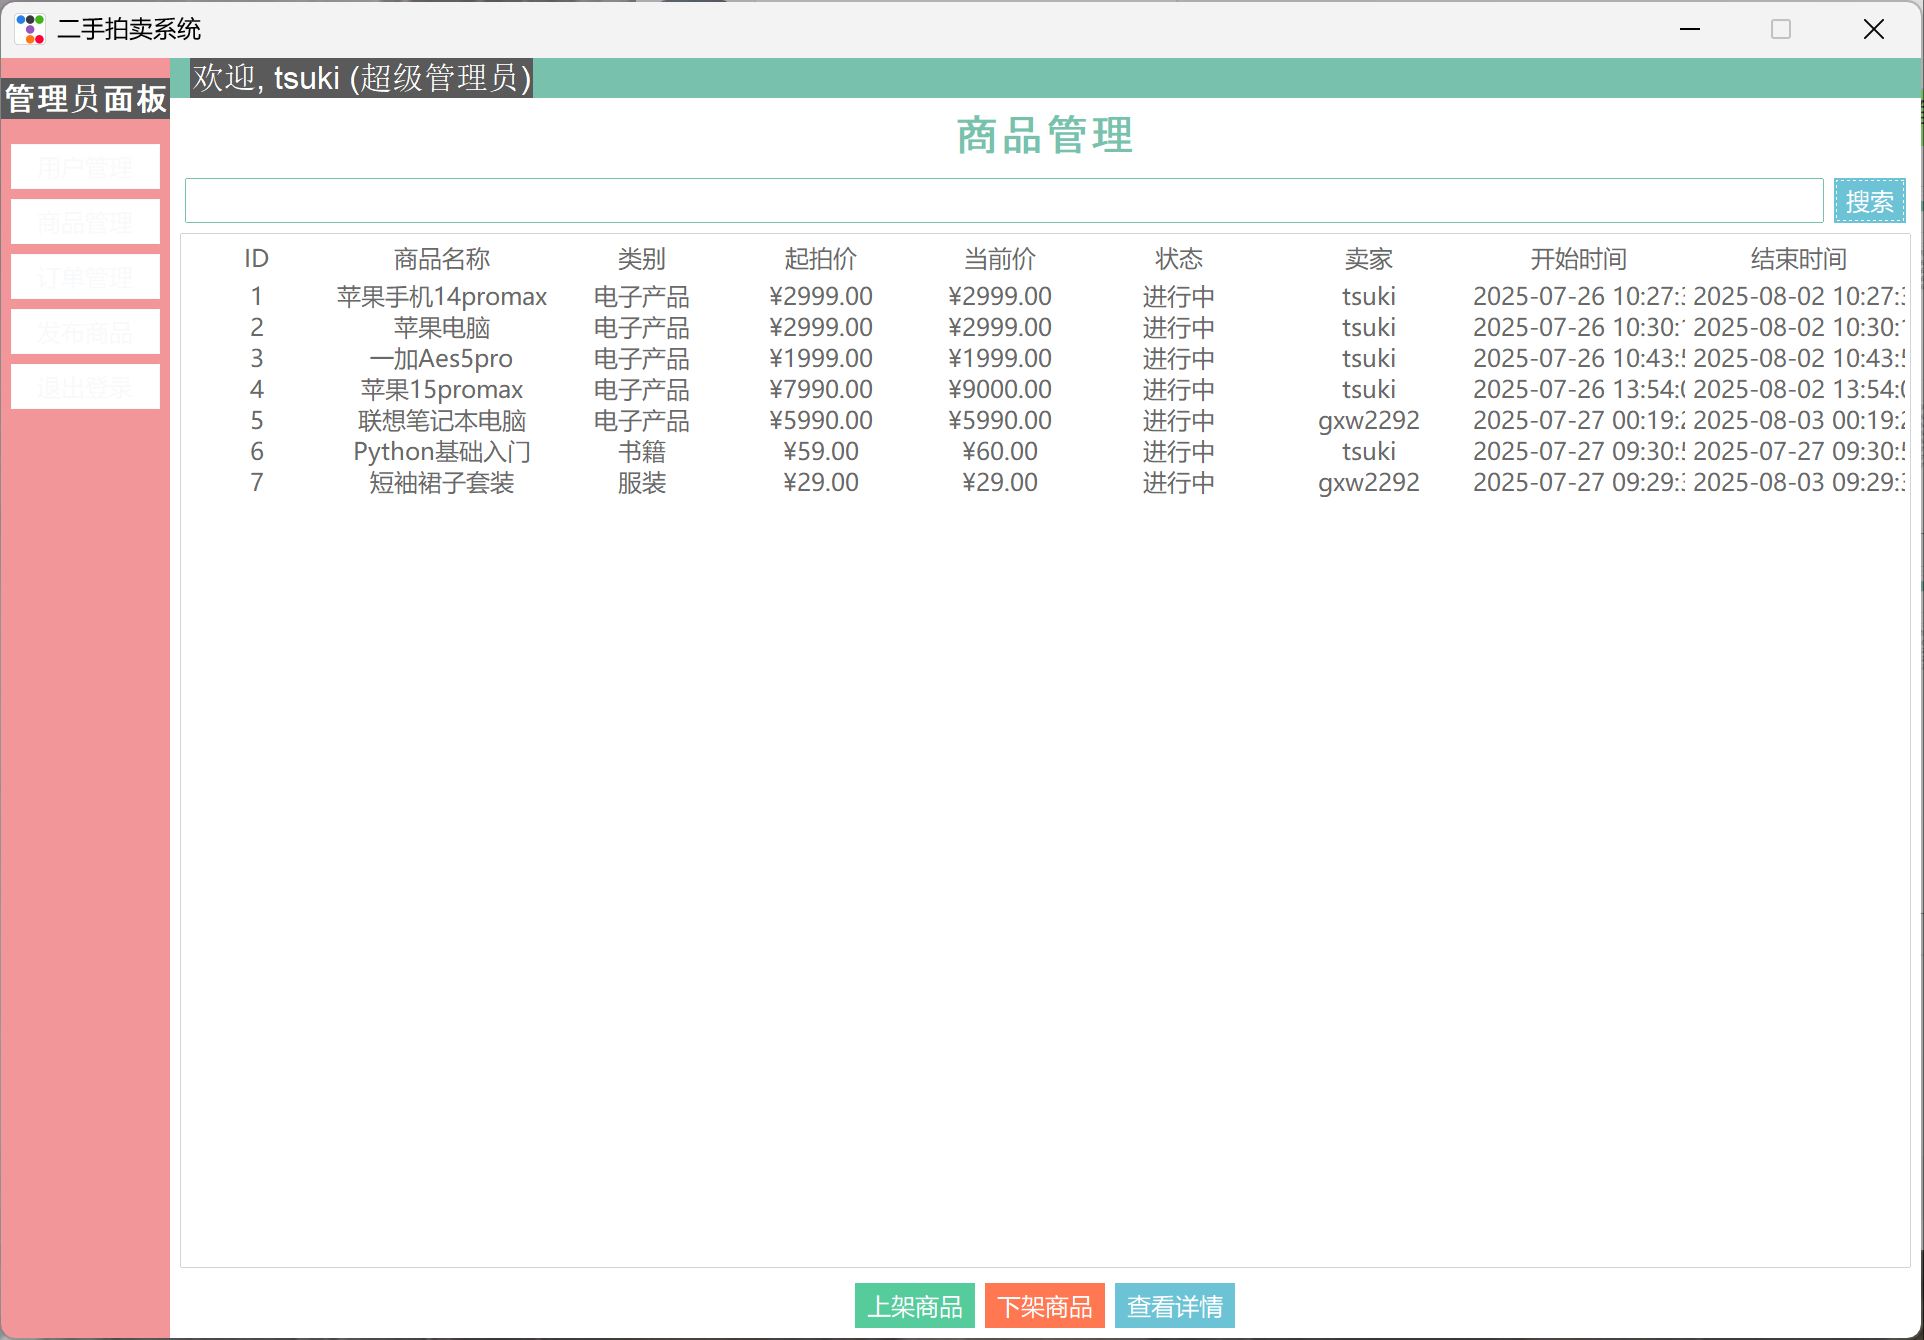Open 用户管理 in the admin sidebar
This screenshot has width=1924, height=1340.
(x=85, y=166)
